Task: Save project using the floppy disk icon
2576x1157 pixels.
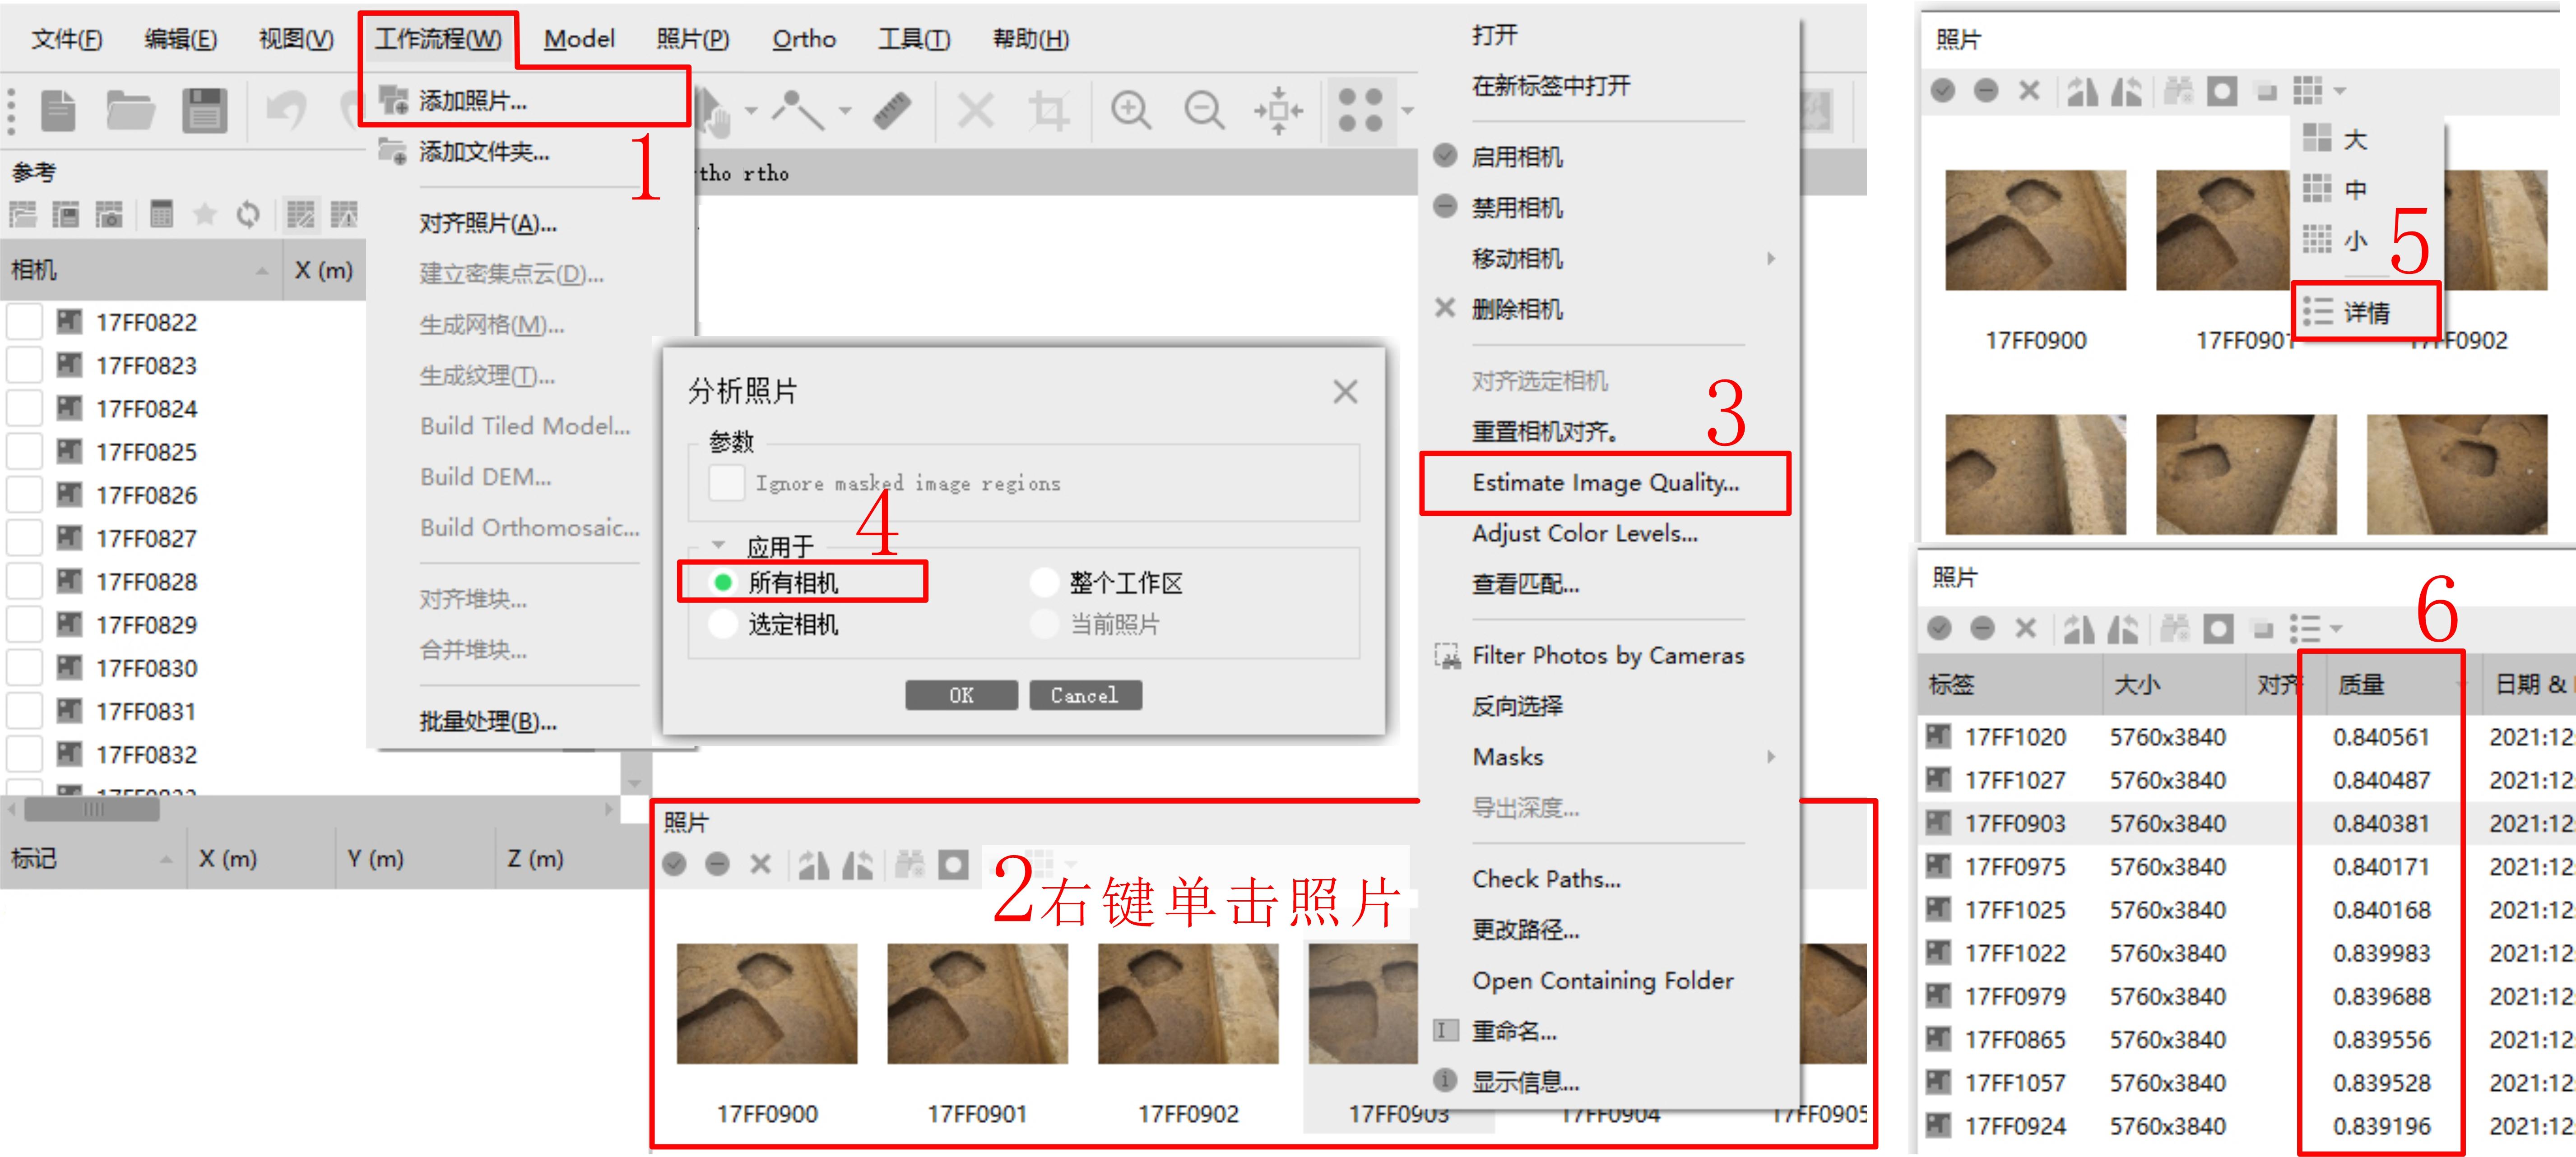Action: [x=205, y=110]
